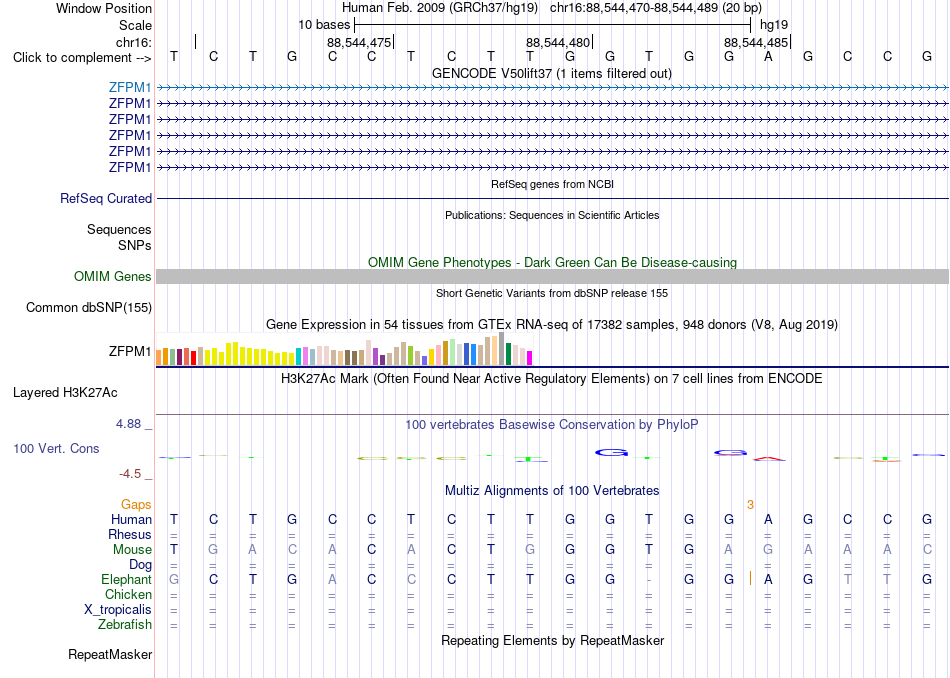950x678 pixels.
Task: Click OMIM Gene Phenotypes green title
Action: tap(552, 262)
